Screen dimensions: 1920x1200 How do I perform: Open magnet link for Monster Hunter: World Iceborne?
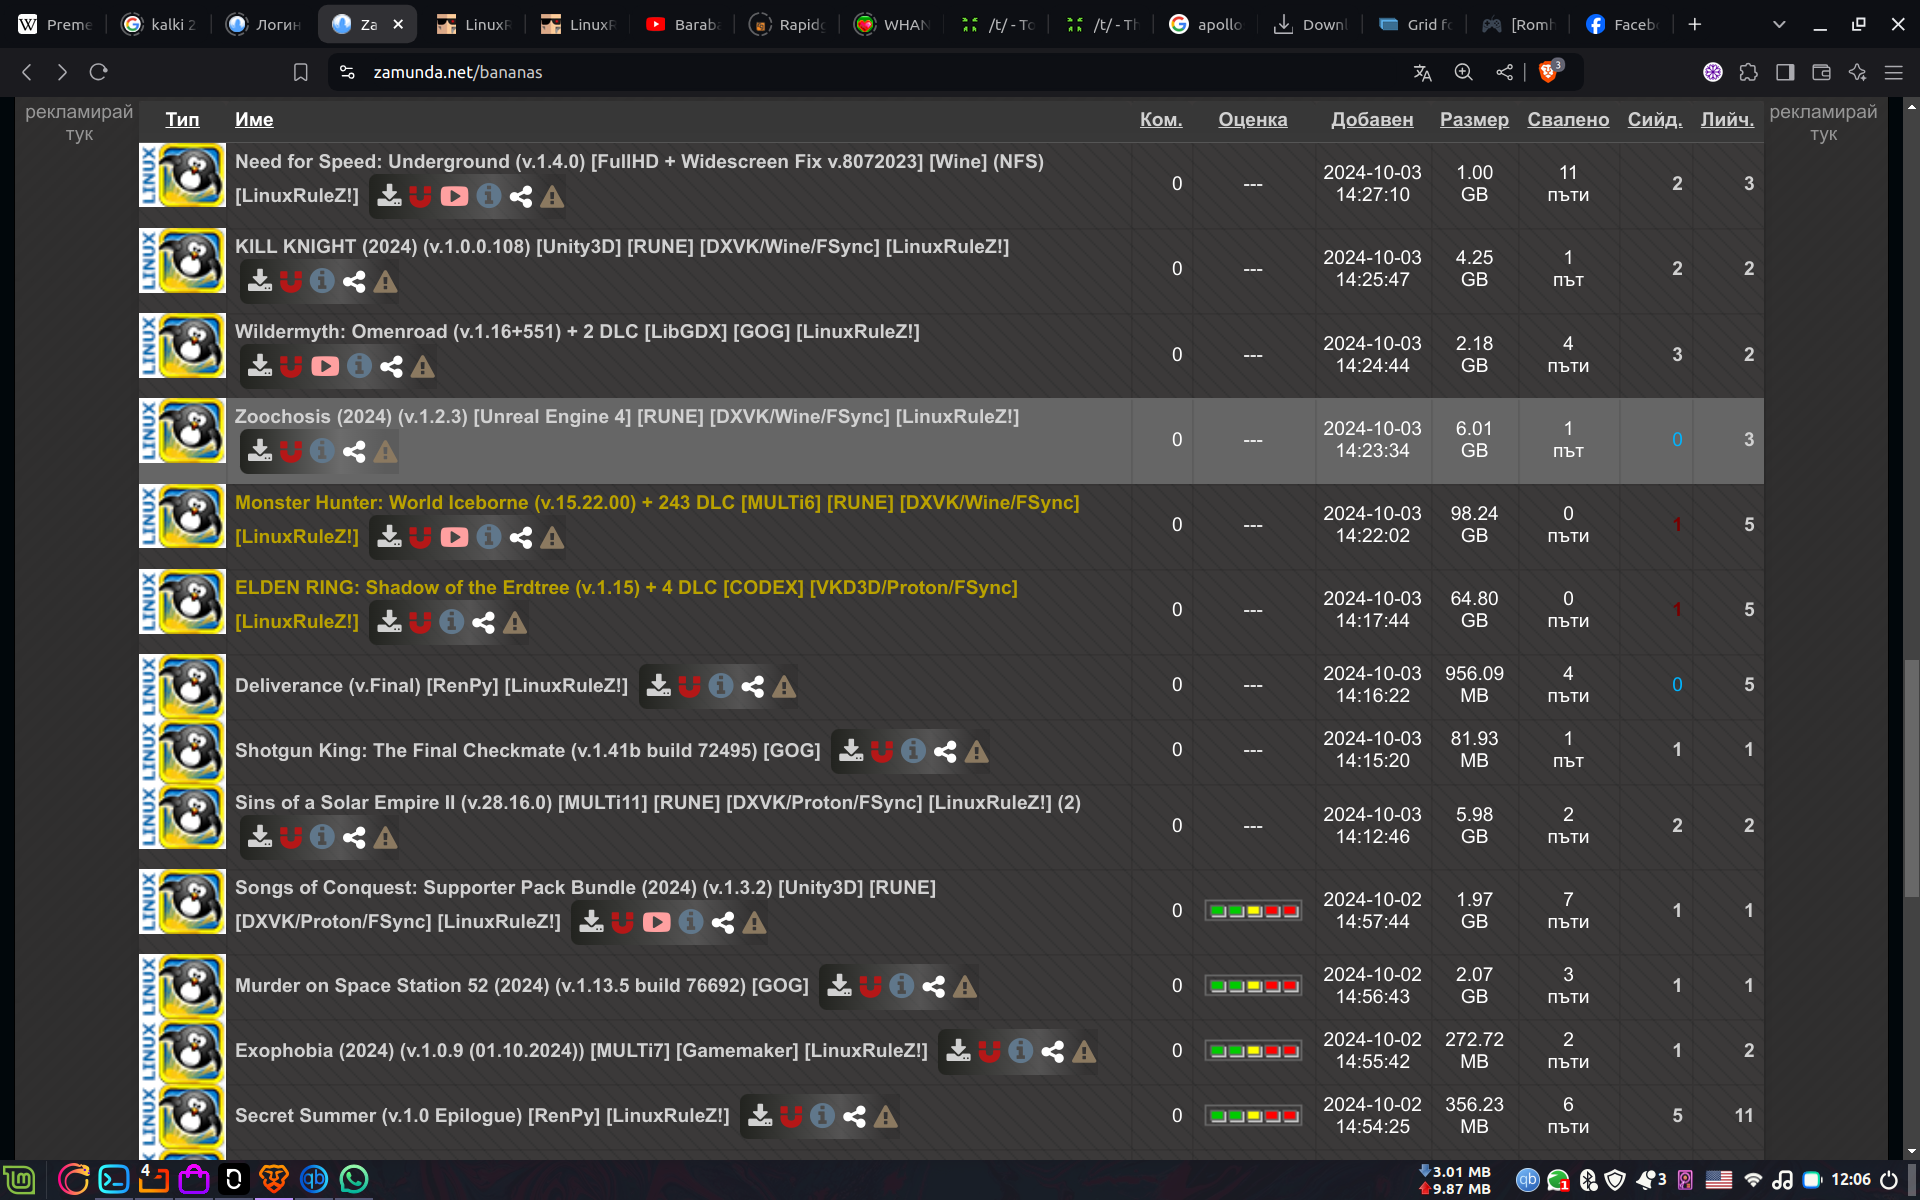(420, 537)
